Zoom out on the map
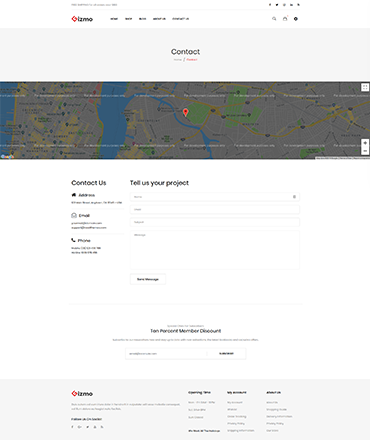The width and height of the screenshot is (370, 440). (365, 151)
